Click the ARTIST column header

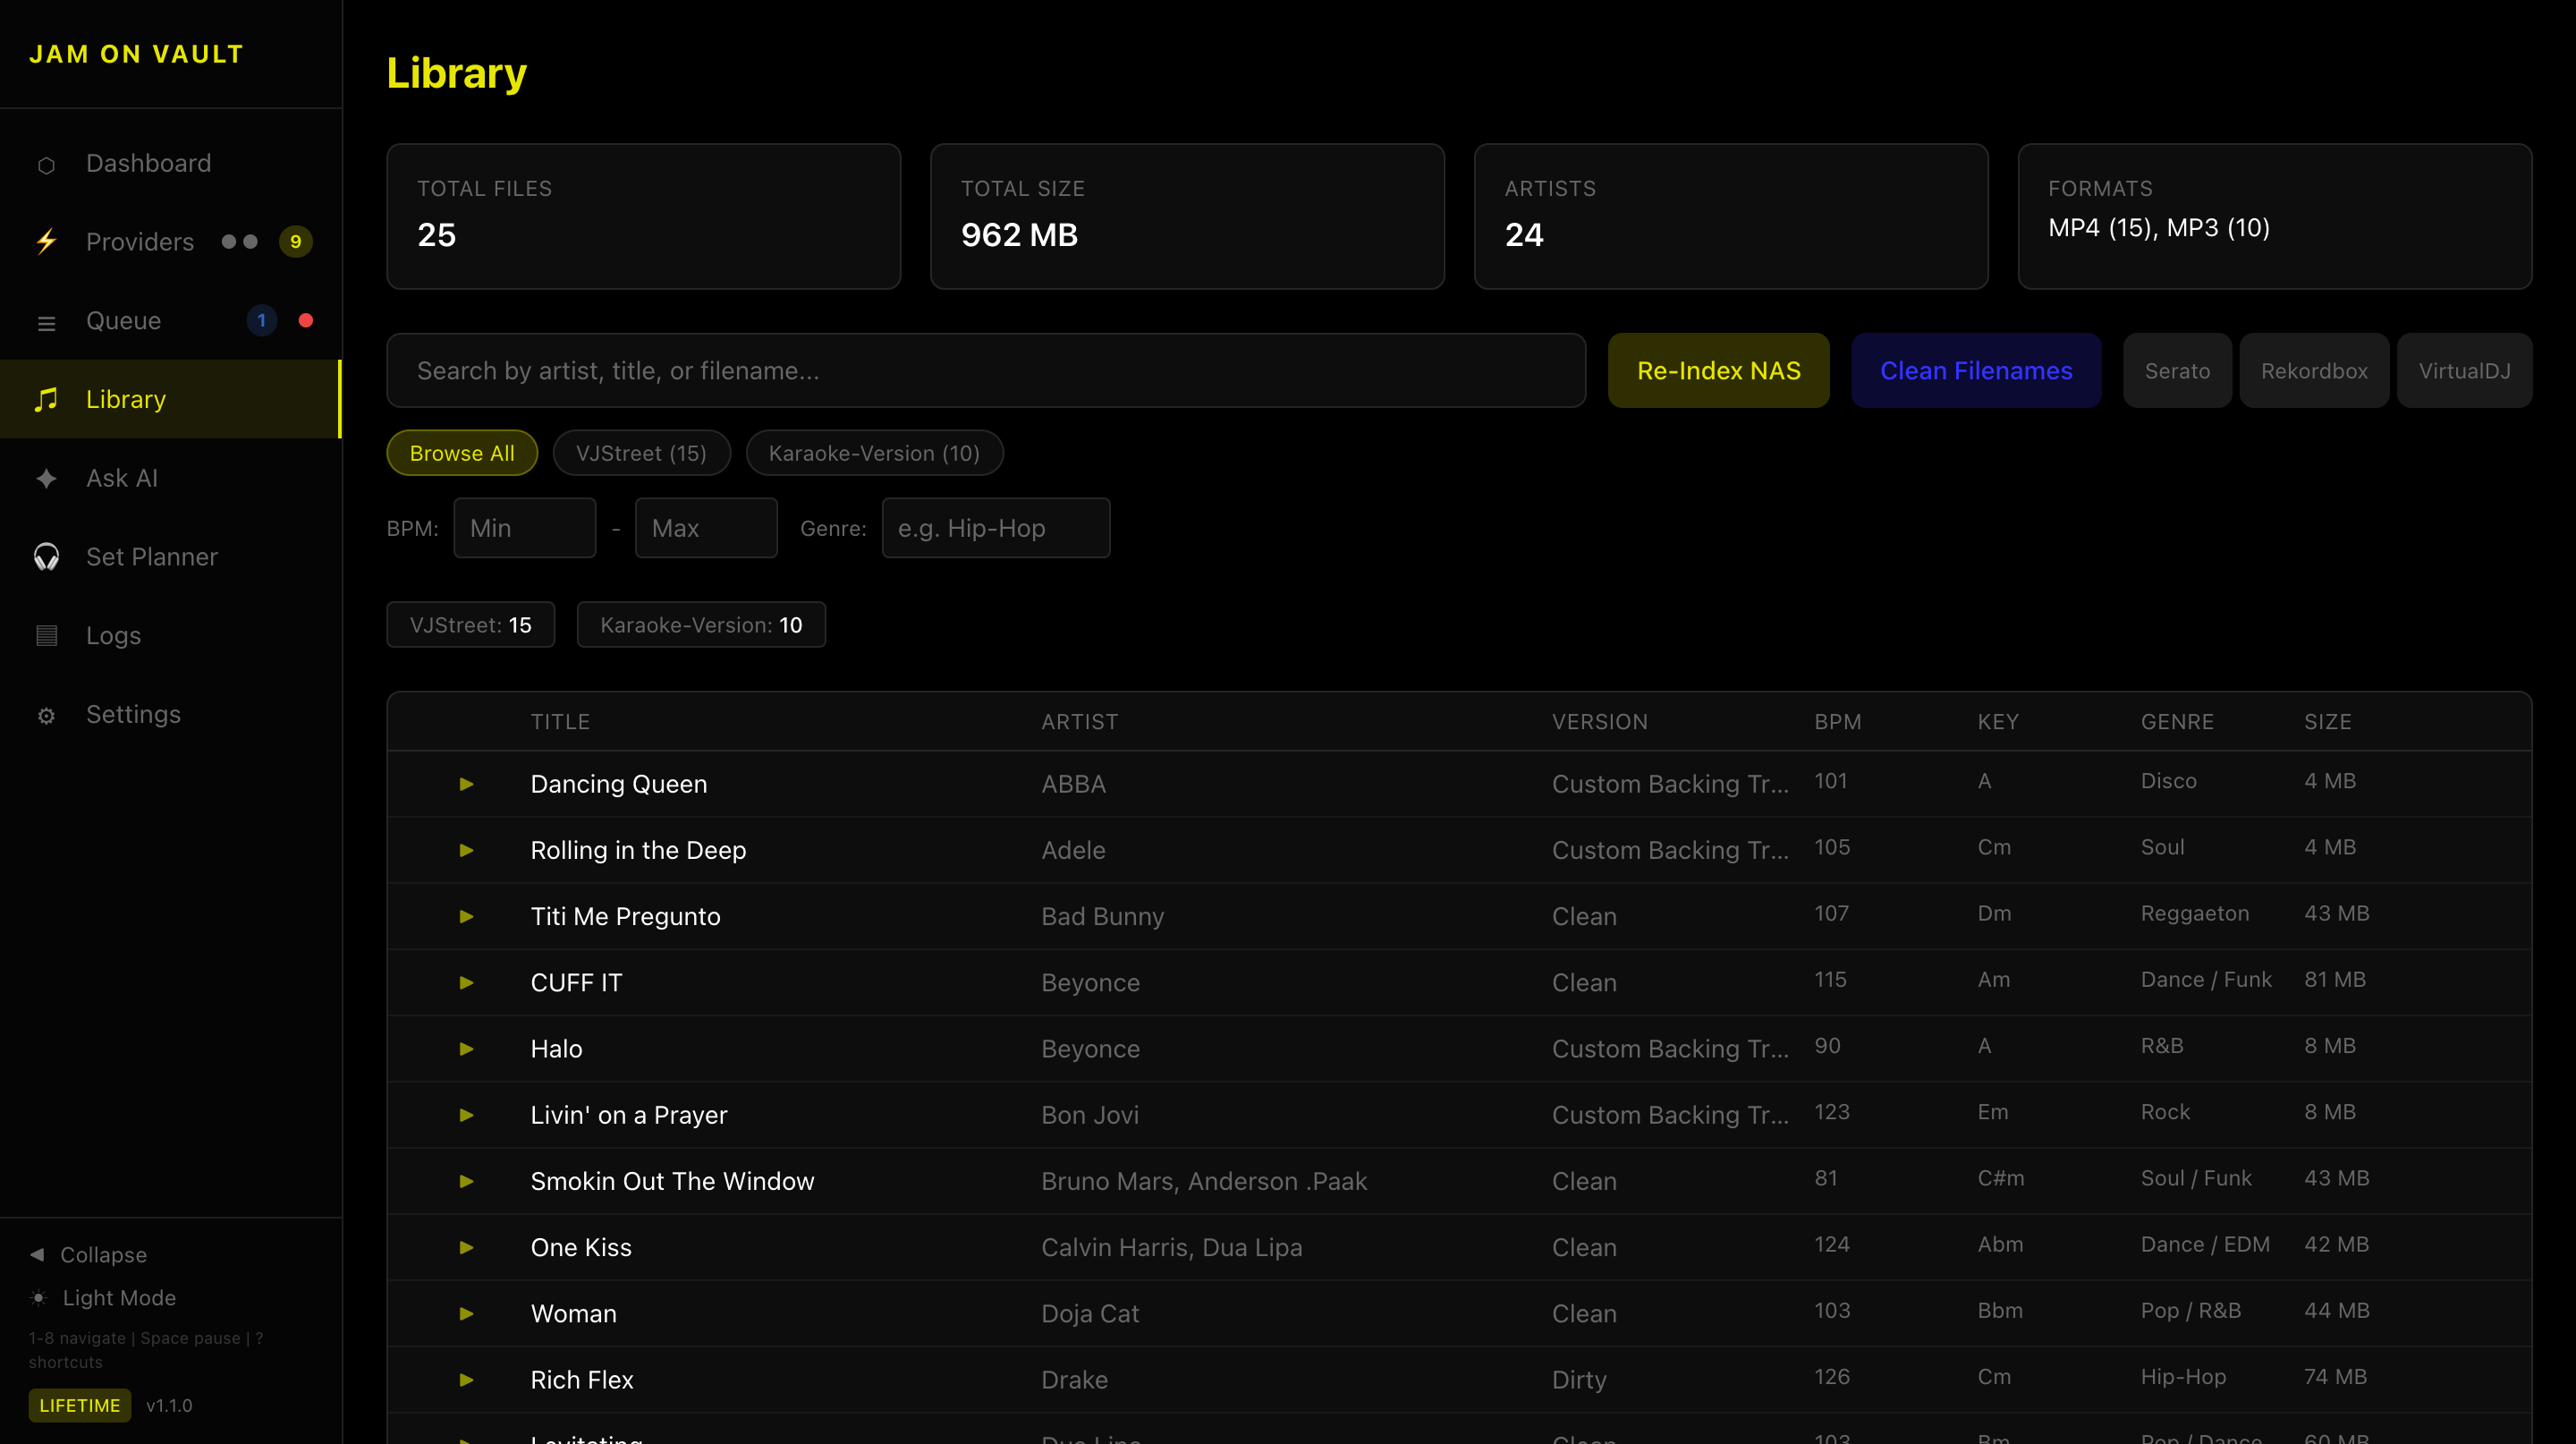click(1079, 722)
